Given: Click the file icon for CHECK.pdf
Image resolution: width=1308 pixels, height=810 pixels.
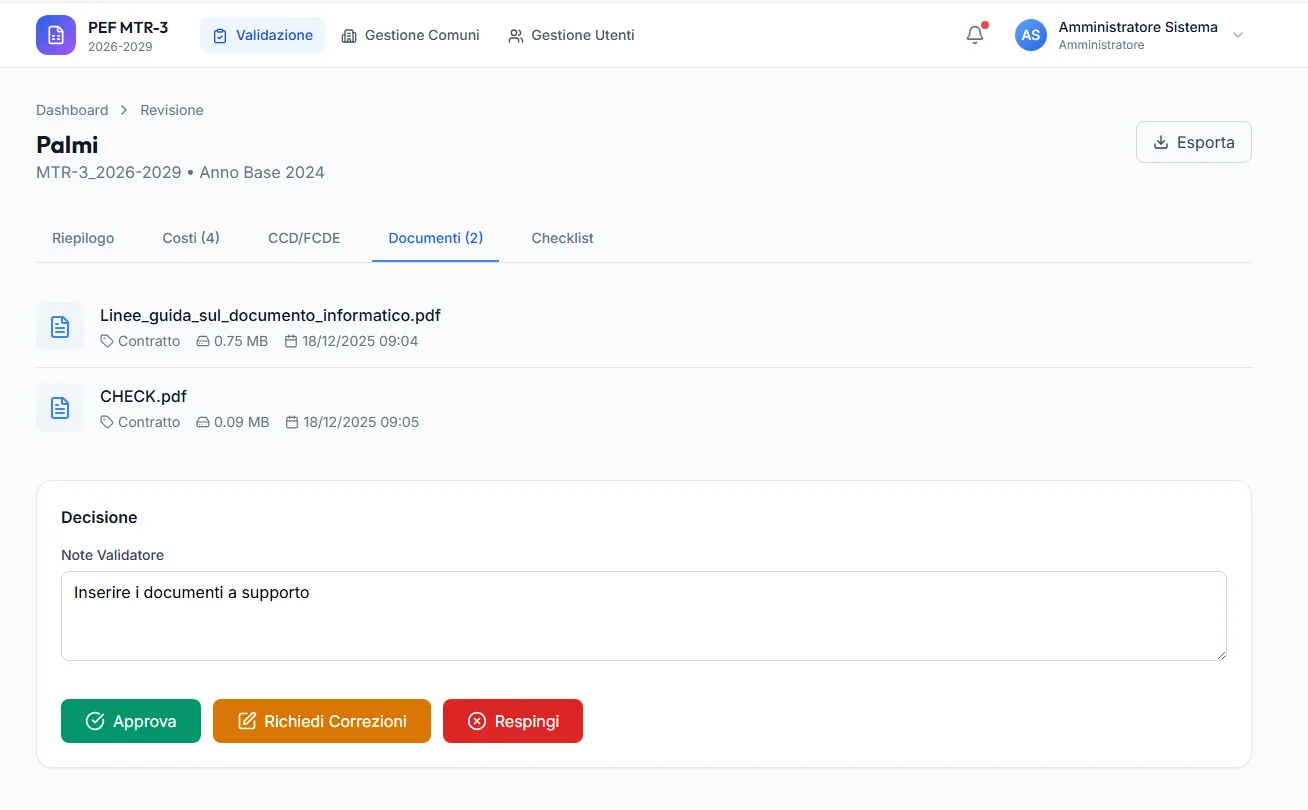Looking at the screenshot, I should point(60,408).
